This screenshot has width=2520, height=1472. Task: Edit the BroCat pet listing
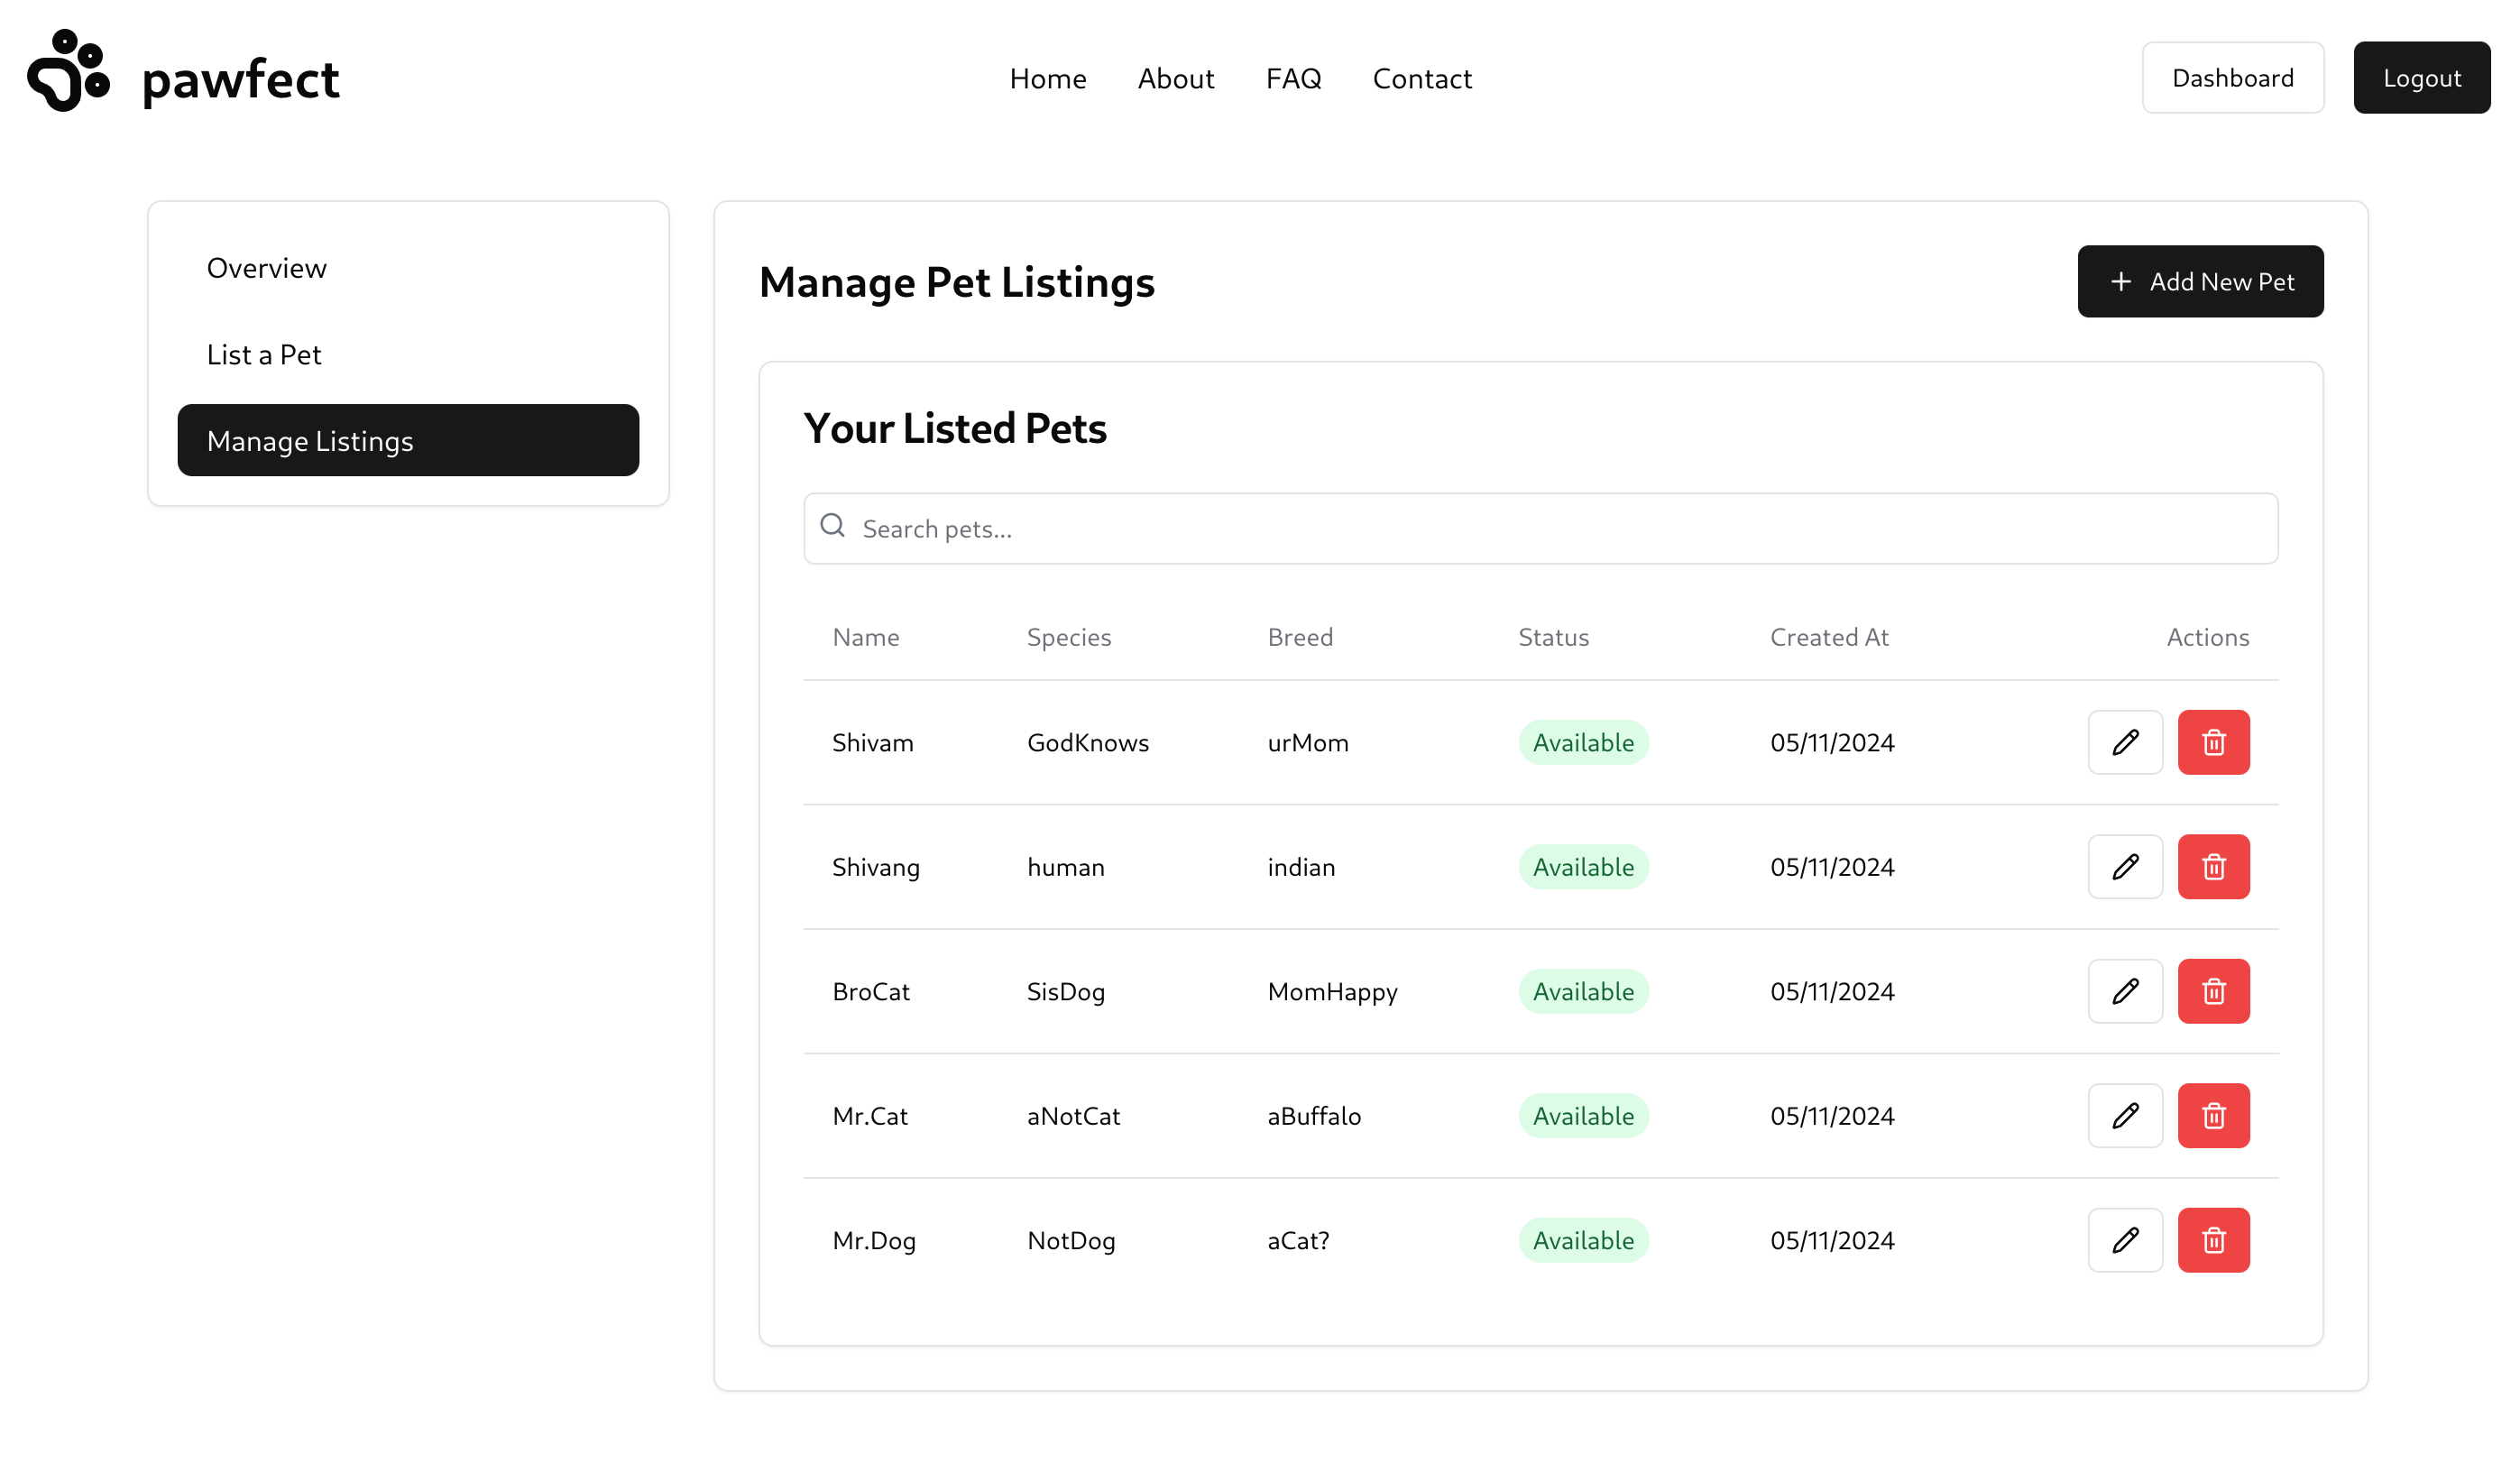tap(2125, 991)
